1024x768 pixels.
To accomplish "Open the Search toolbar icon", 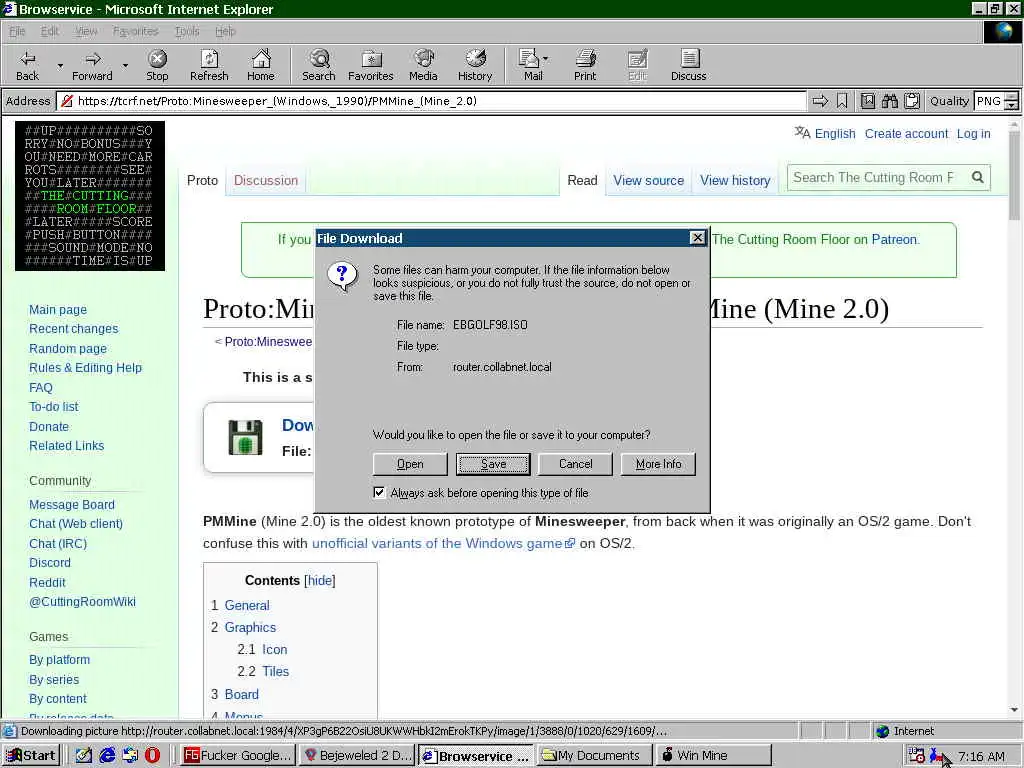I will click(319, 65).
